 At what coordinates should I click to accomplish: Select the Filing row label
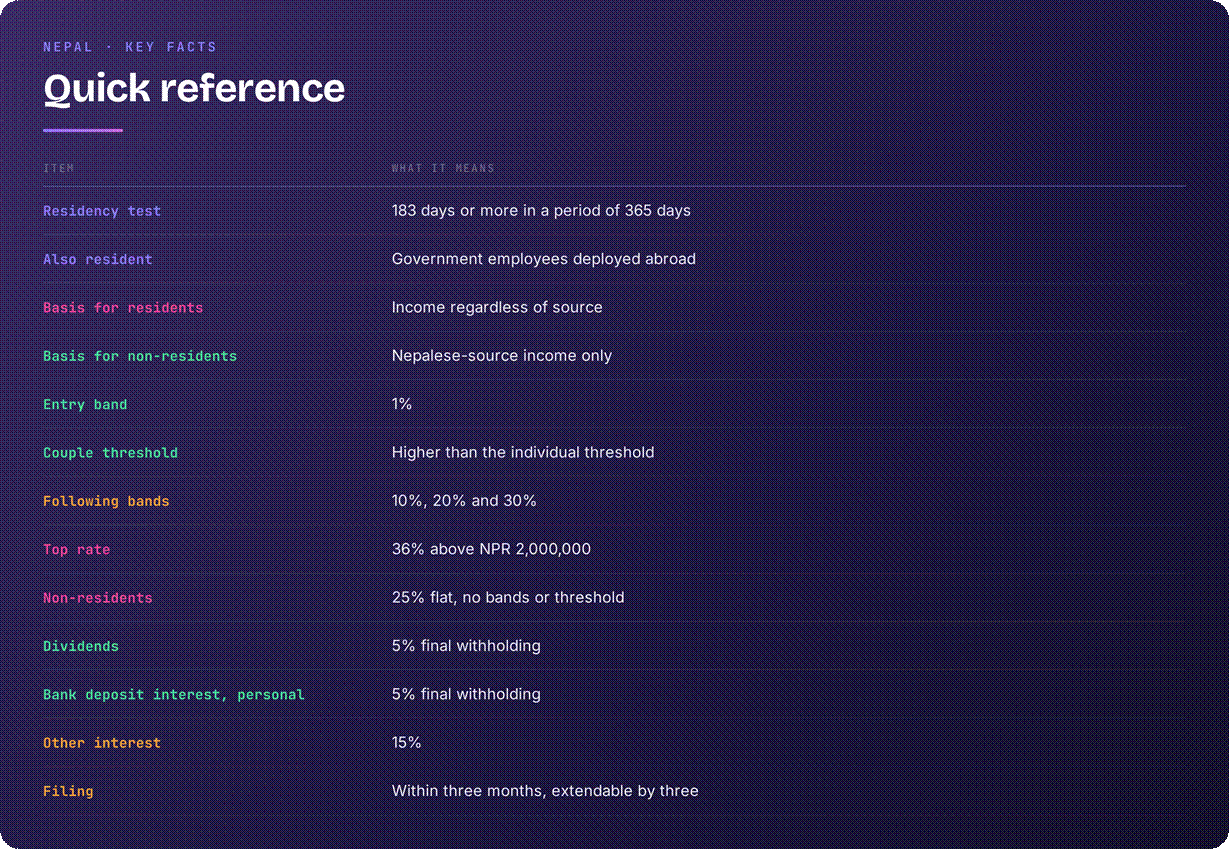click(x=68, y=791)
